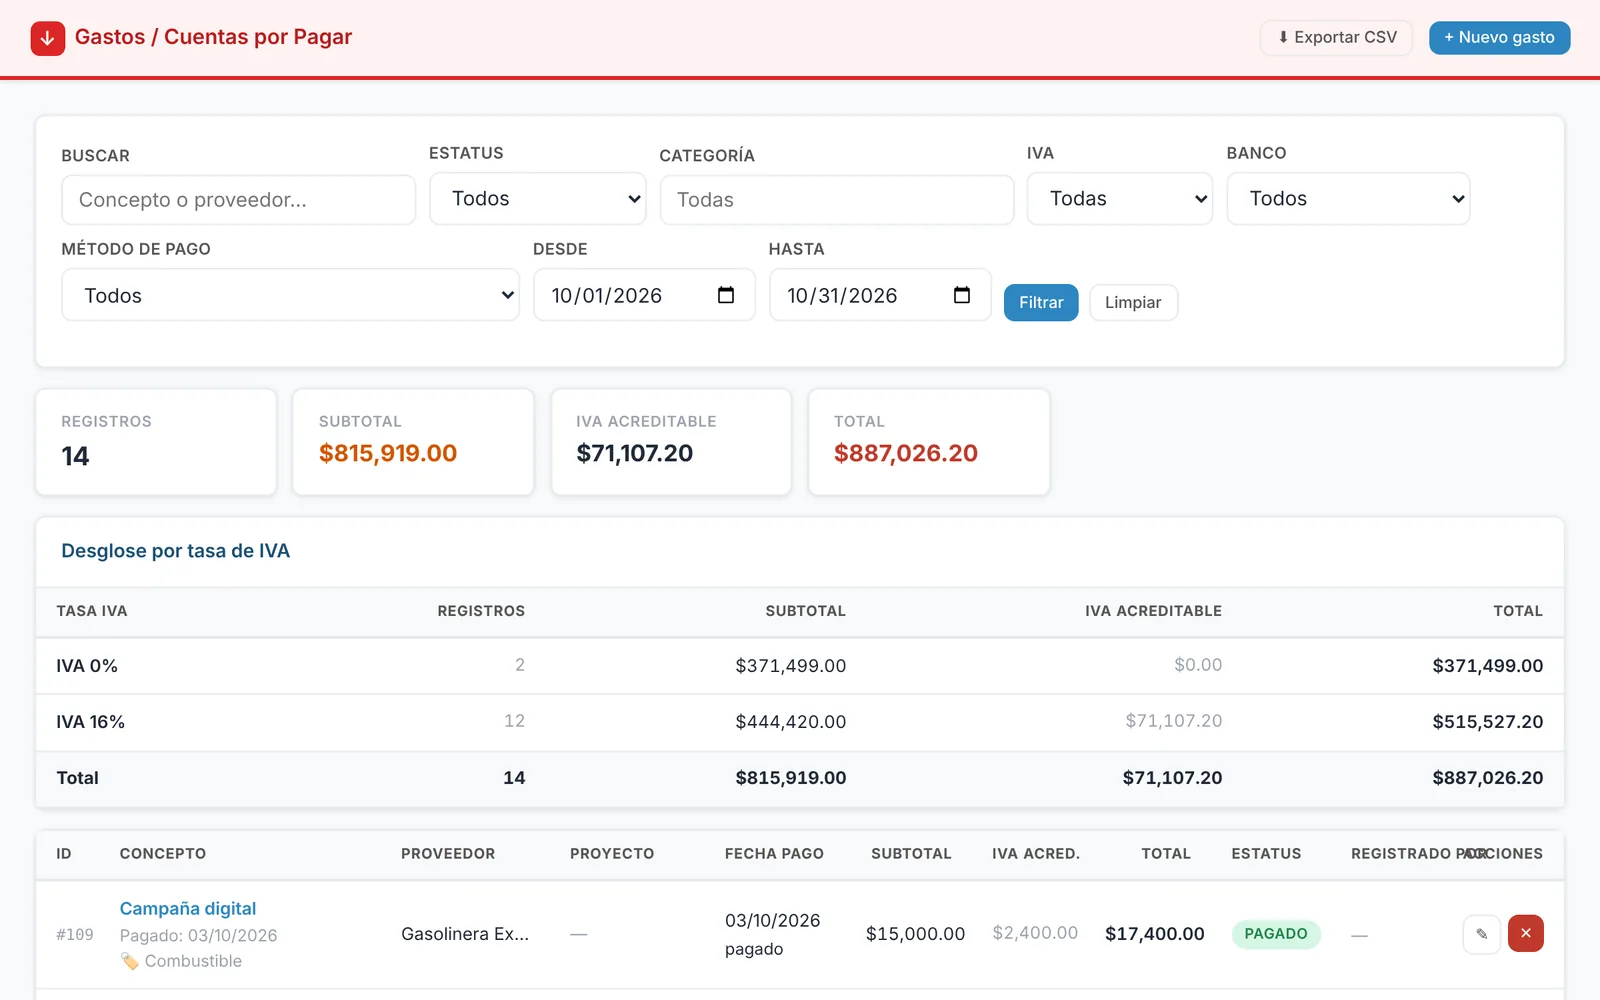Click the $815,919.00 value in the Subtotal card
This screenshot has height=1000, width=1600.
coord(388,453)
